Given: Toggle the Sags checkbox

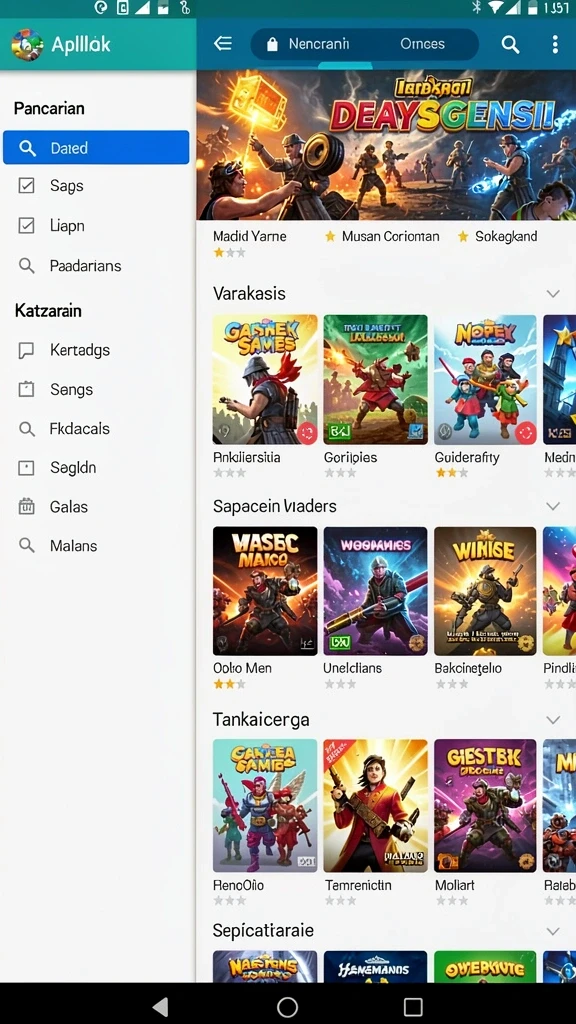Looking at the screenshot, I should click(26, 186).
